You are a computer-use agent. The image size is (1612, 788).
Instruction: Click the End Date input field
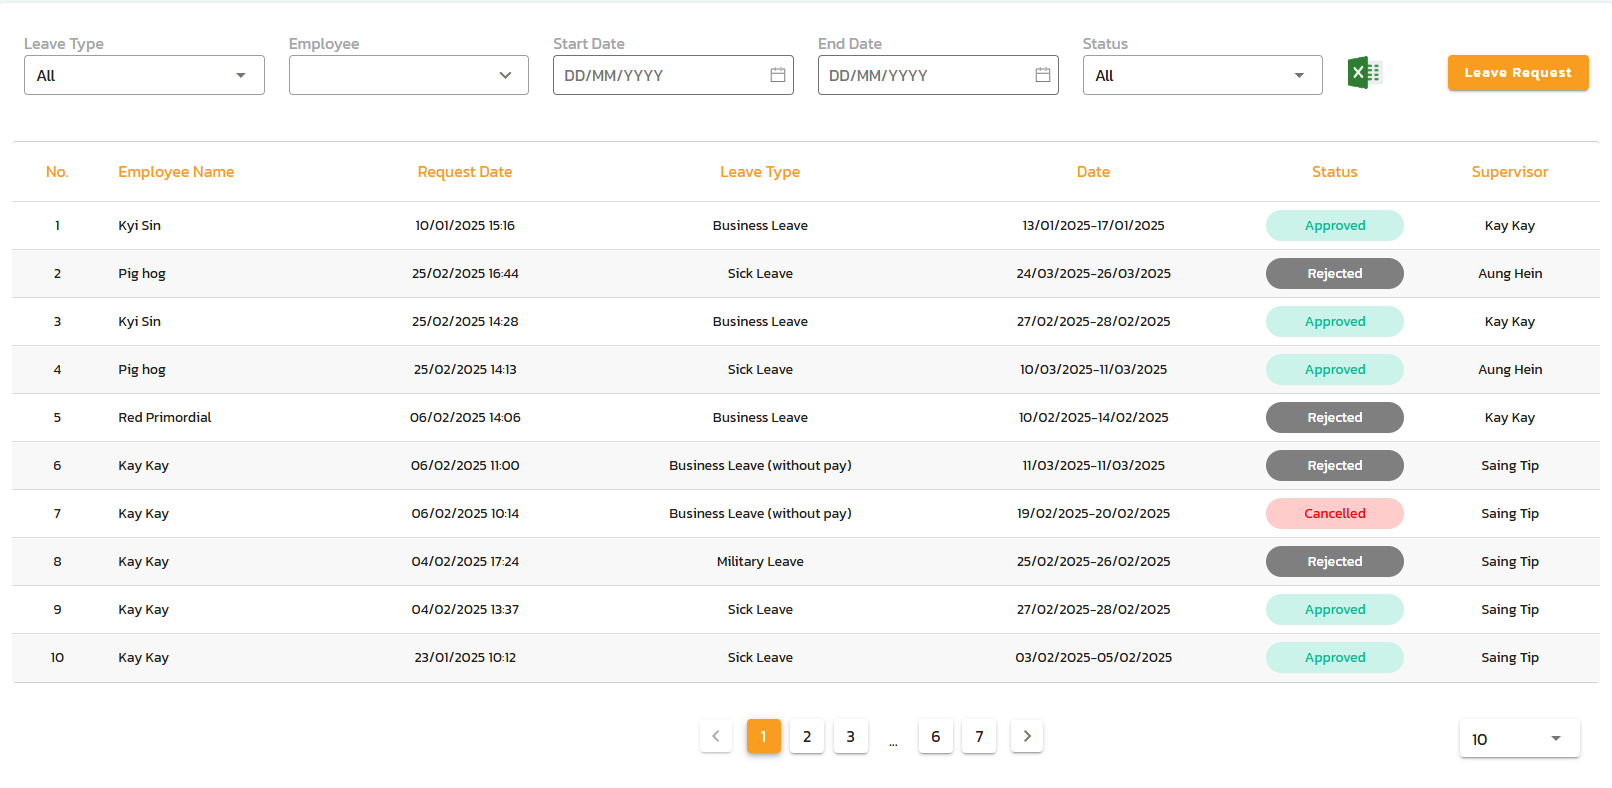pyautogui.click(x=925, y=75)
